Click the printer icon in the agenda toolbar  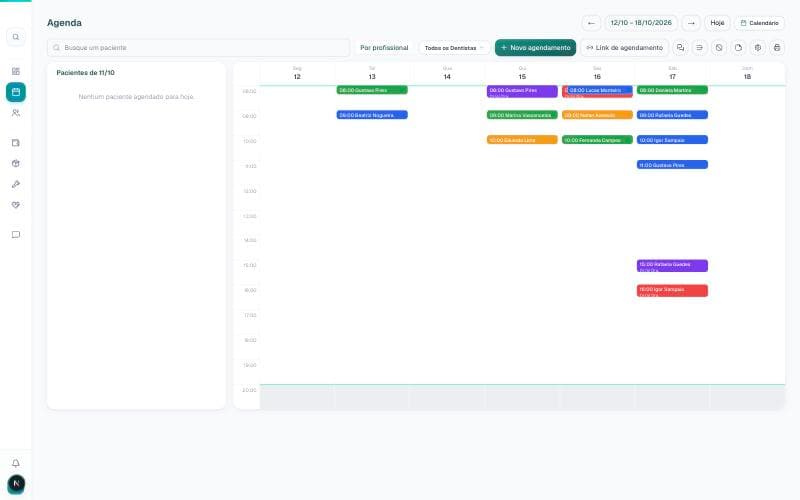pyautogui.click(x=777, y=47)
